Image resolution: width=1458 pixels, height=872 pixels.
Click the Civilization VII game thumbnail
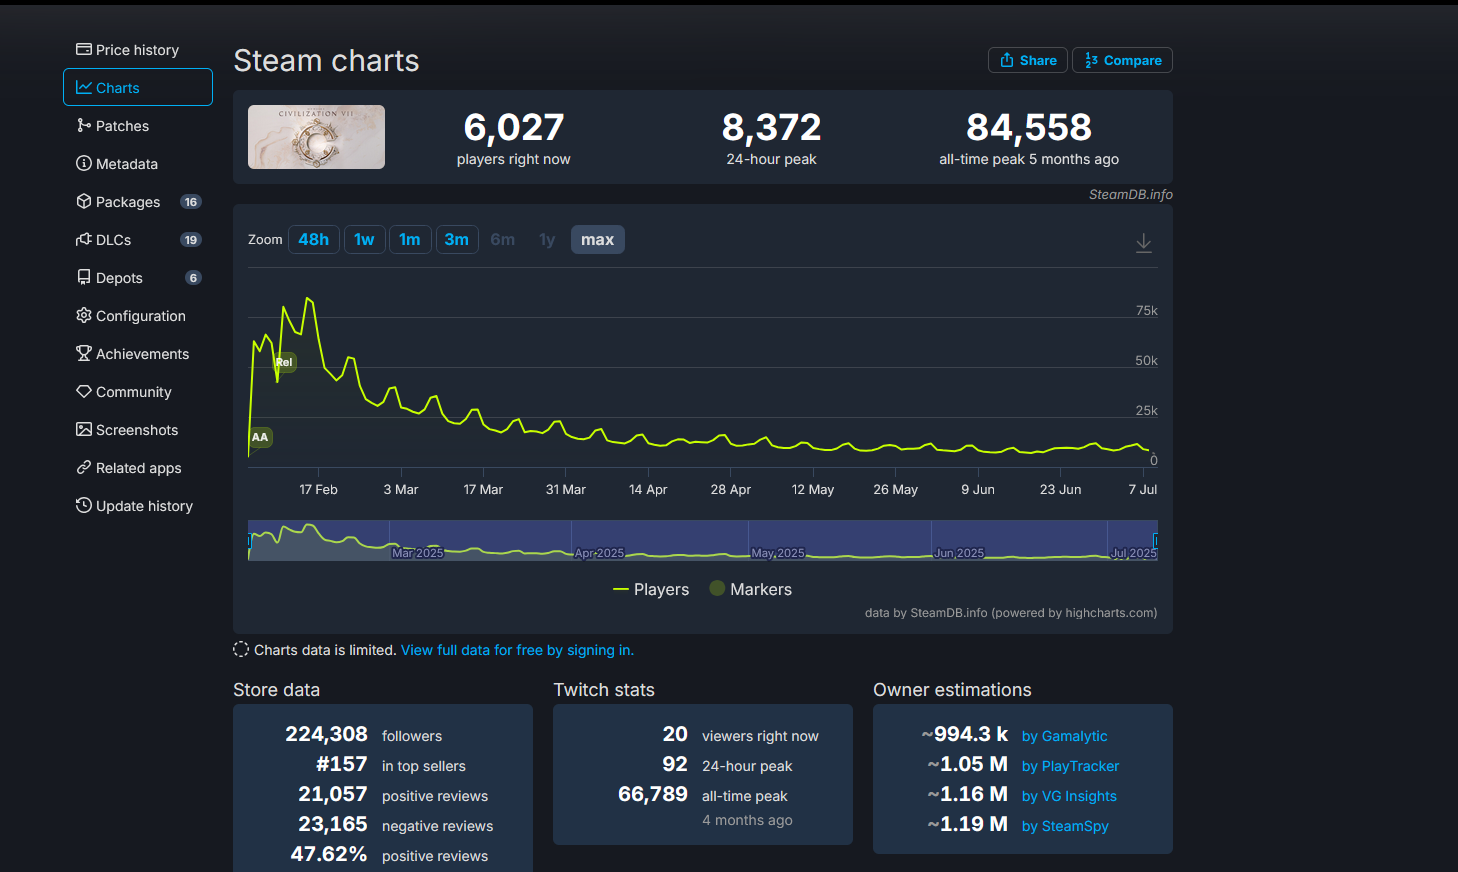(x=316, y=137)
